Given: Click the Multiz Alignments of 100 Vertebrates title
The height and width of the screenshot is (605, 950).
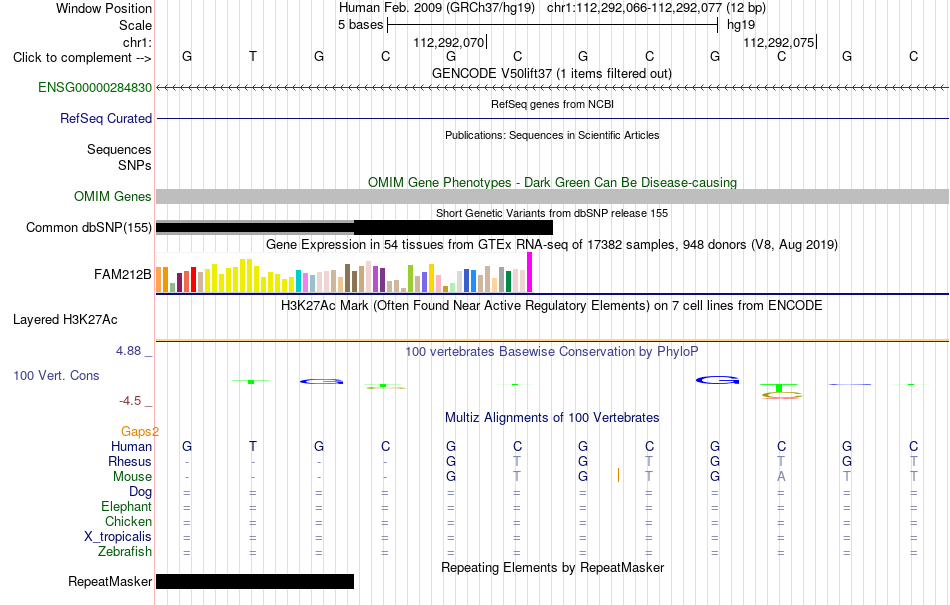Looking at the screenshot, I should click(x=552, y=417).
